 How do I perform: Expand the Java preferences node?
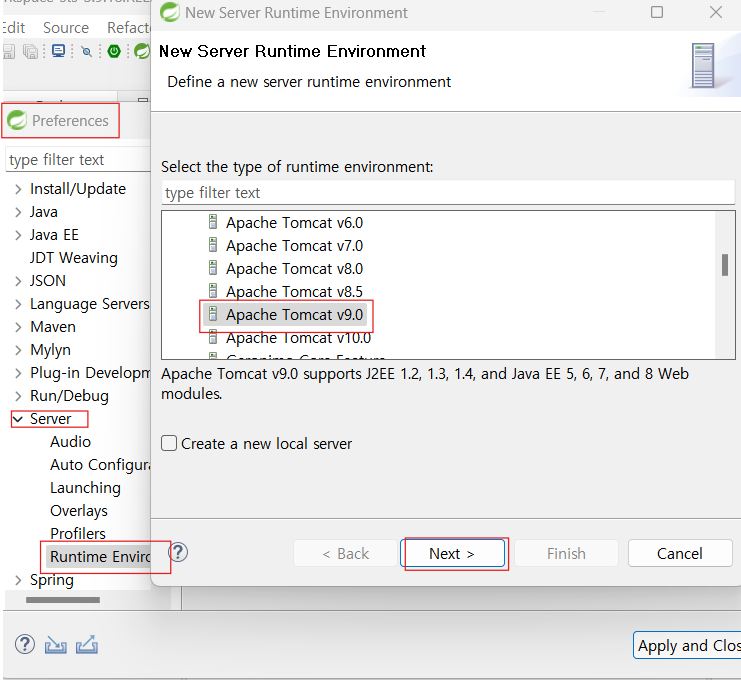point(18,212)
